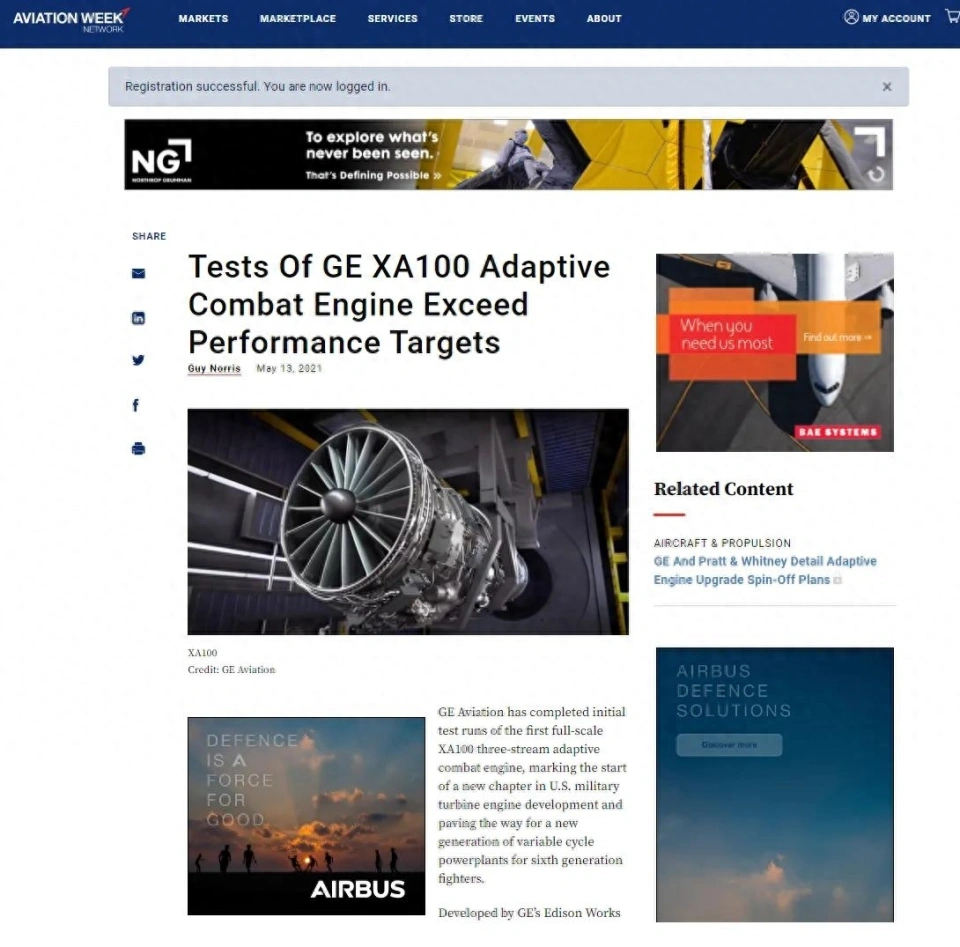This screenshot has width=960, height=947.
Task: Click Find out more on BAE Systems ad
Action: tap(837, 337)
